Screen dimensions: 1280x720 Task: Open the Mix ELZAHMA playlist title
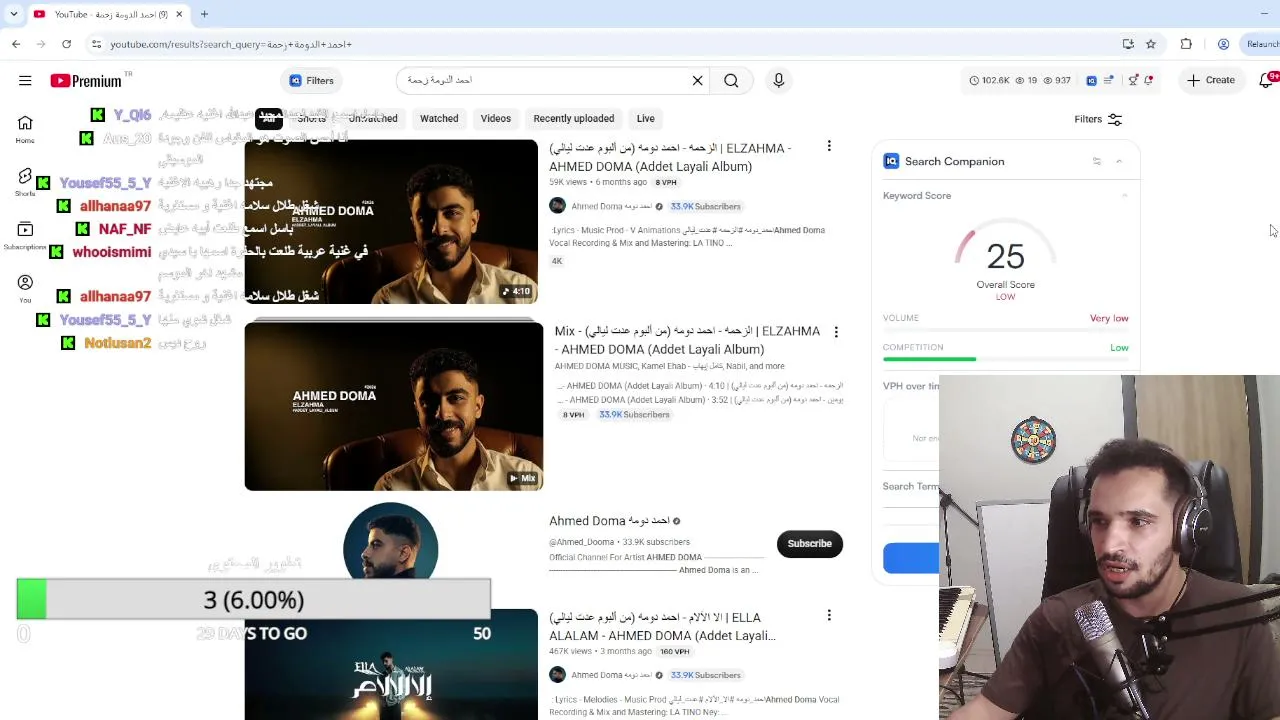(688, 341)
